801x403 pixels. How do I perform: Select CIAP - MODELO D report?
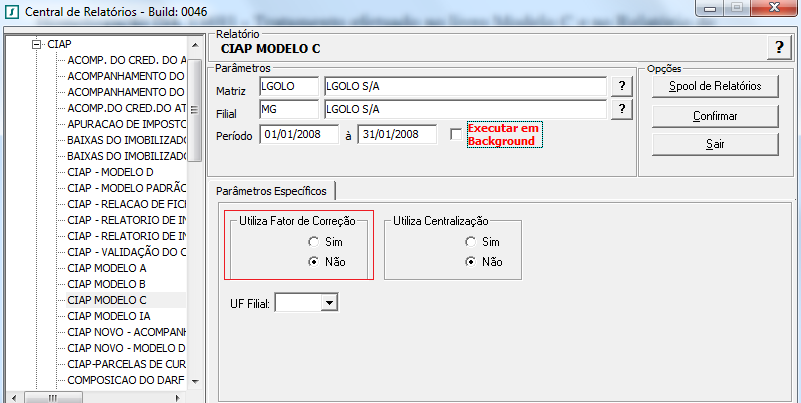(110, 172)
